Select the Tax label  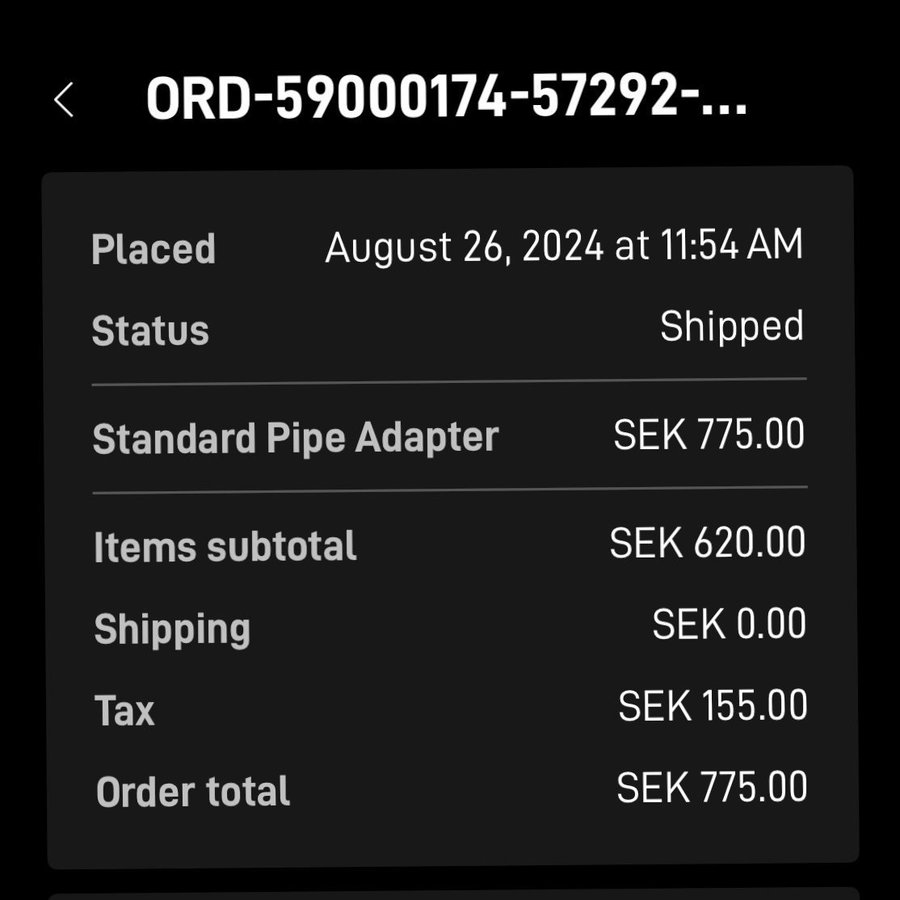tap(125, 711)
